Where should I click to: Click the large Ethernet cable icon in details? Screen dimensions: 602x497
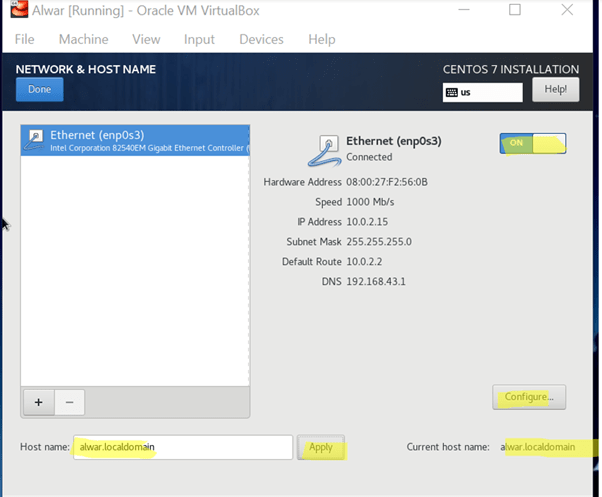[x=326, y=149]
